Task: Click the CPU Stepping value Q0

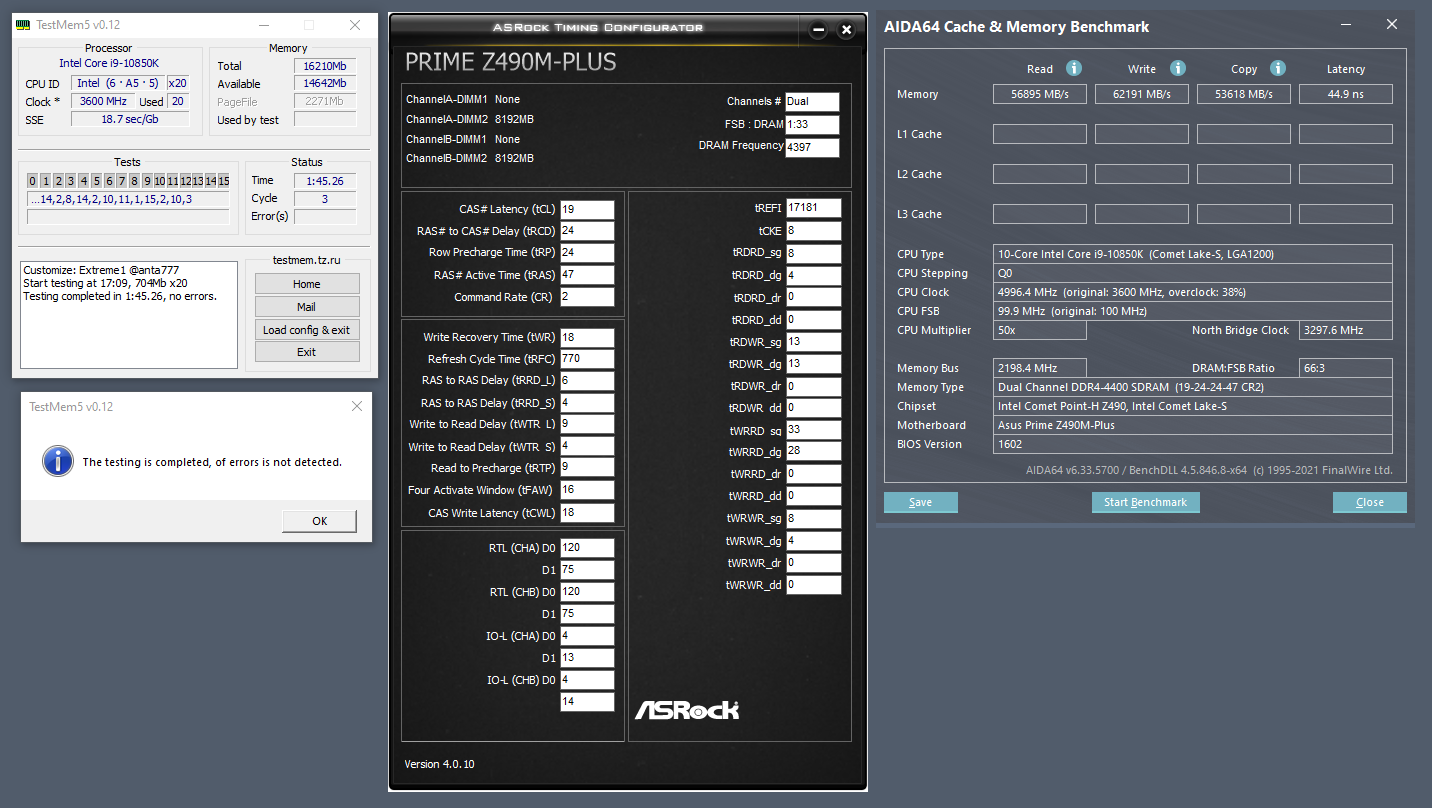Action: [x=1193, y=273]
